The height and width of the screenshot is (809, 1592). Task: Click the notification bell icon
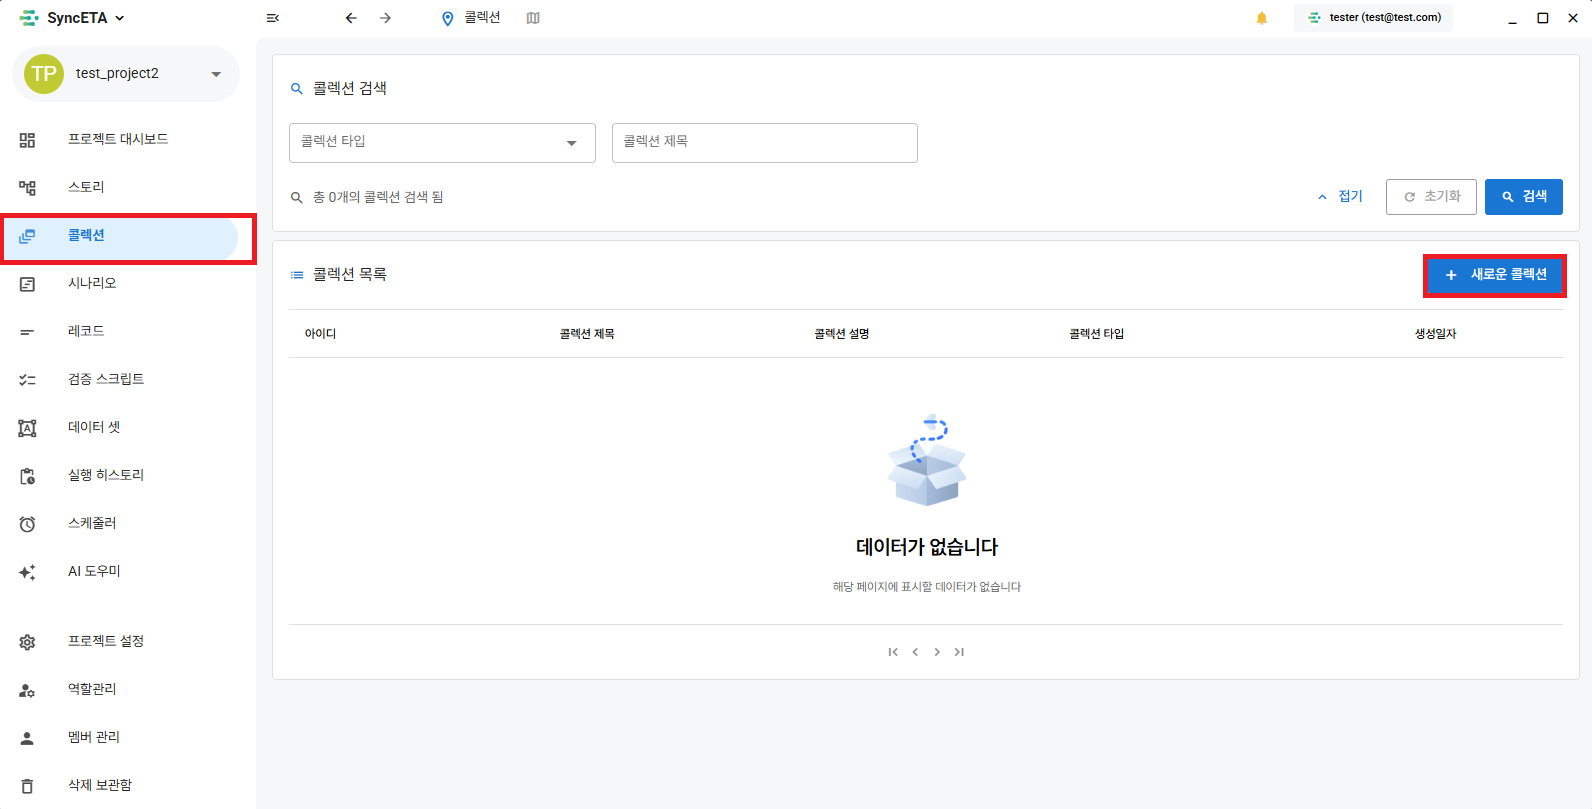click(1262, 18)
